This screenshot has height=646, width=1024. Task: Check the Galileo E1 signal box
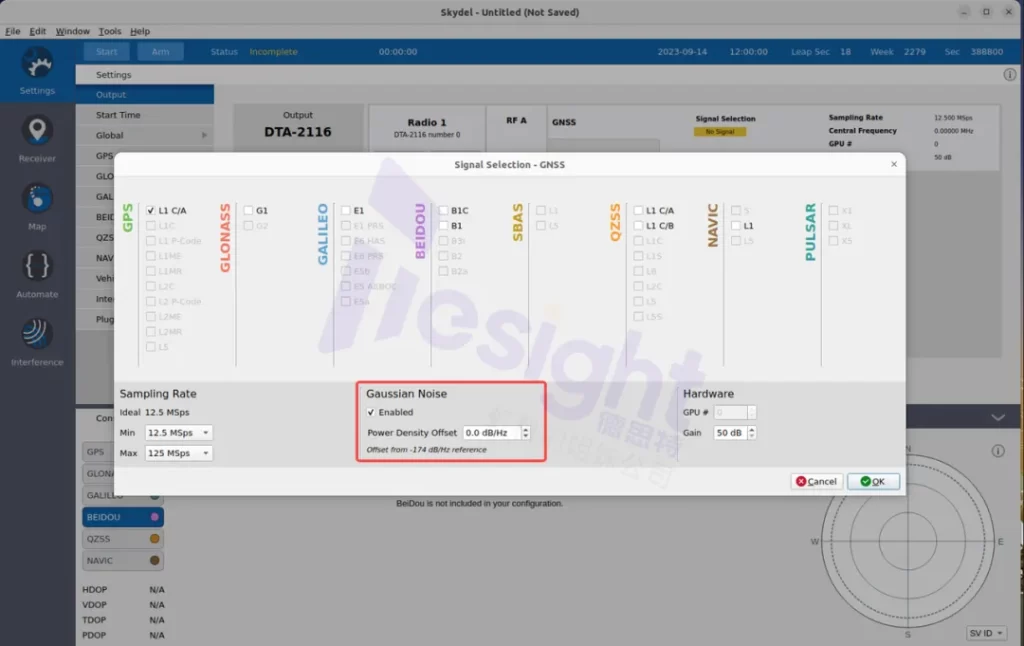[x=346, y=211]
